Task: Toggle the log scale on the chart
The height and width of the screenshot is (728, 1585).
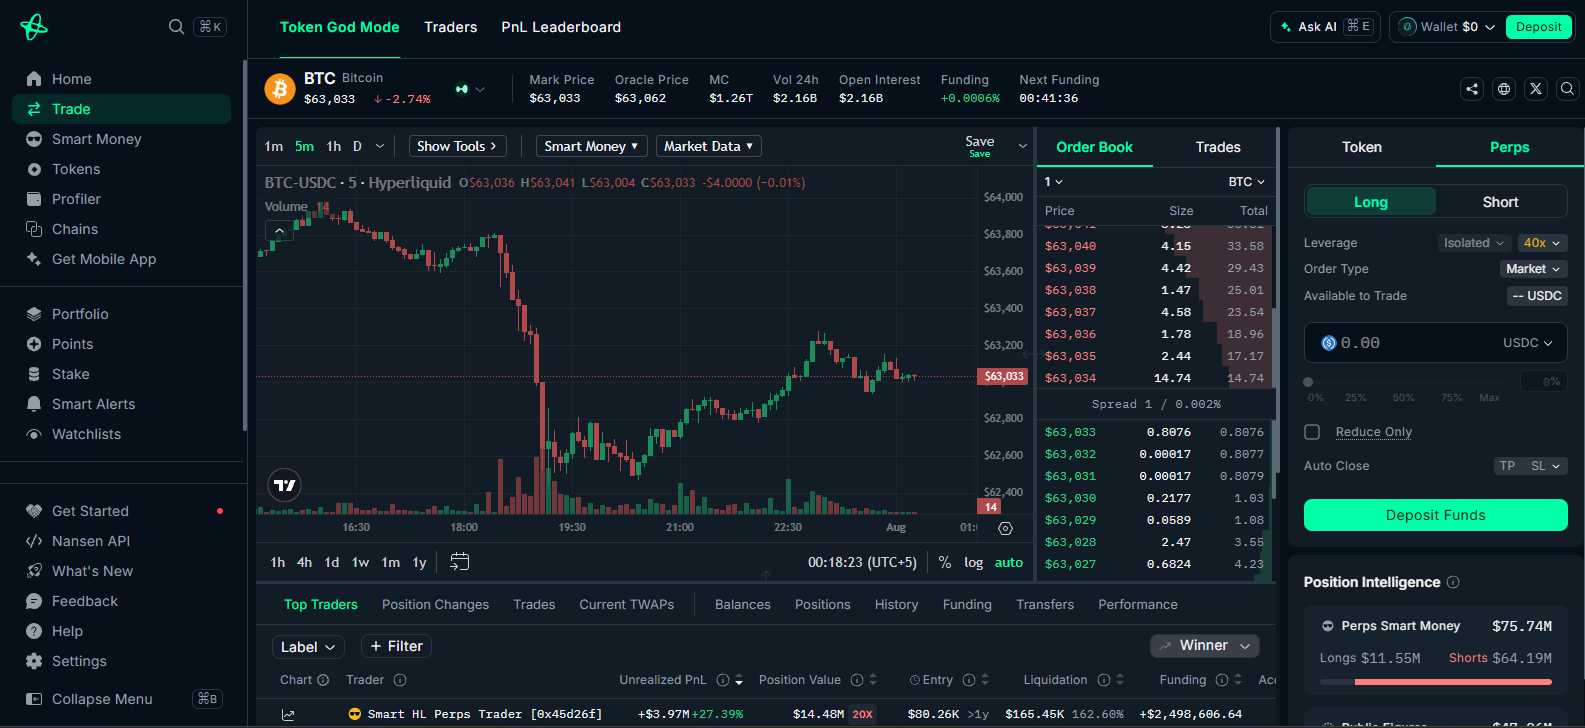Action: click(x=973, y=563)
